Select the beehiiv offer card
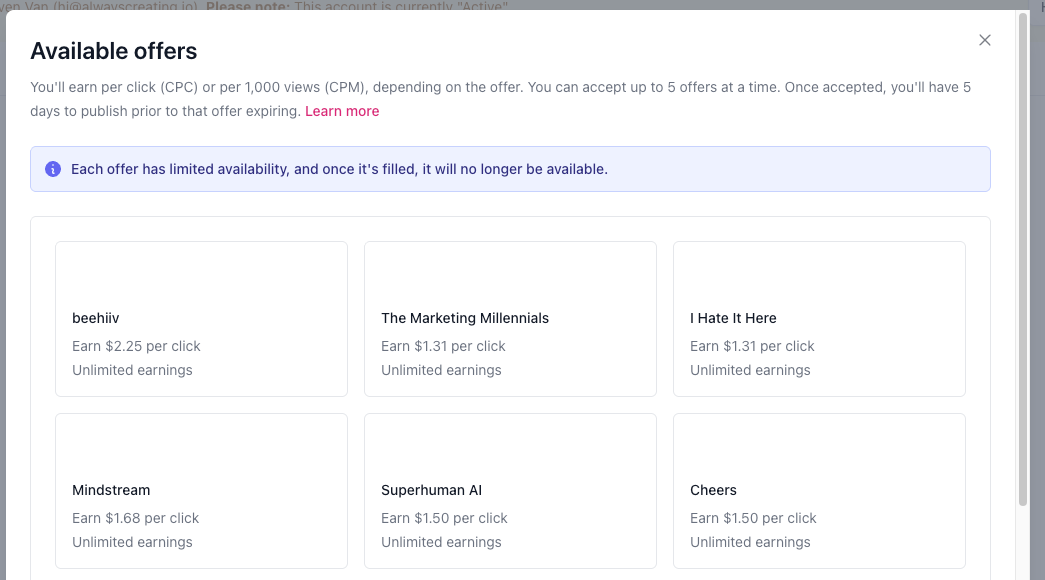1045x580 pixels. pyautogui.click(x=201, y=318)
